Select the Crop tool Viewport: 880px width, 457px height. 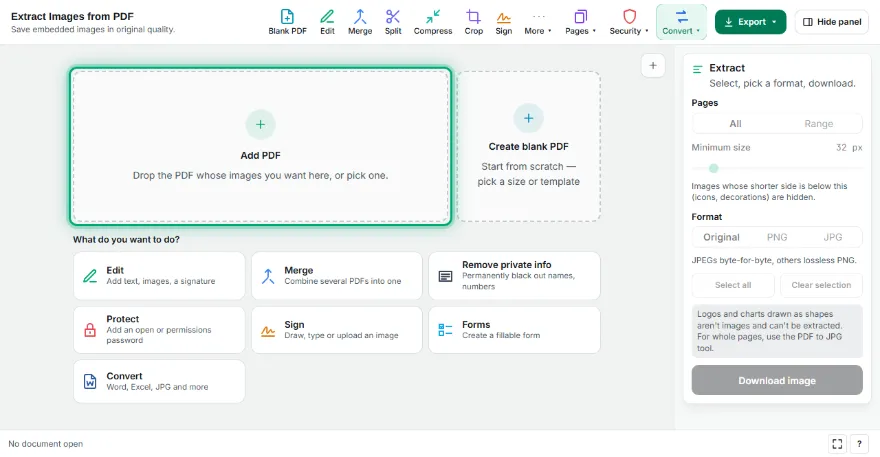[x=474, y=22]
